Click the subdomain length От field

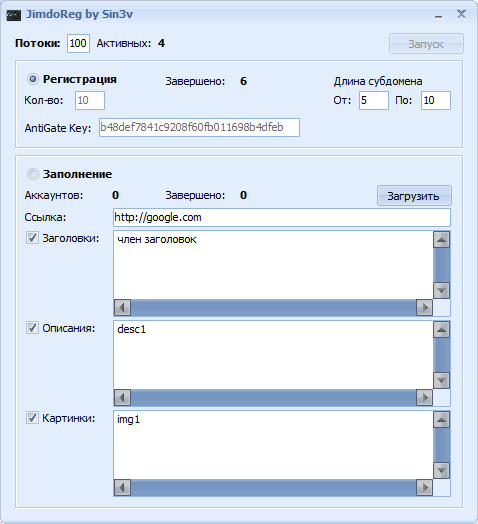pyautogui.click(x=374, y=100)
